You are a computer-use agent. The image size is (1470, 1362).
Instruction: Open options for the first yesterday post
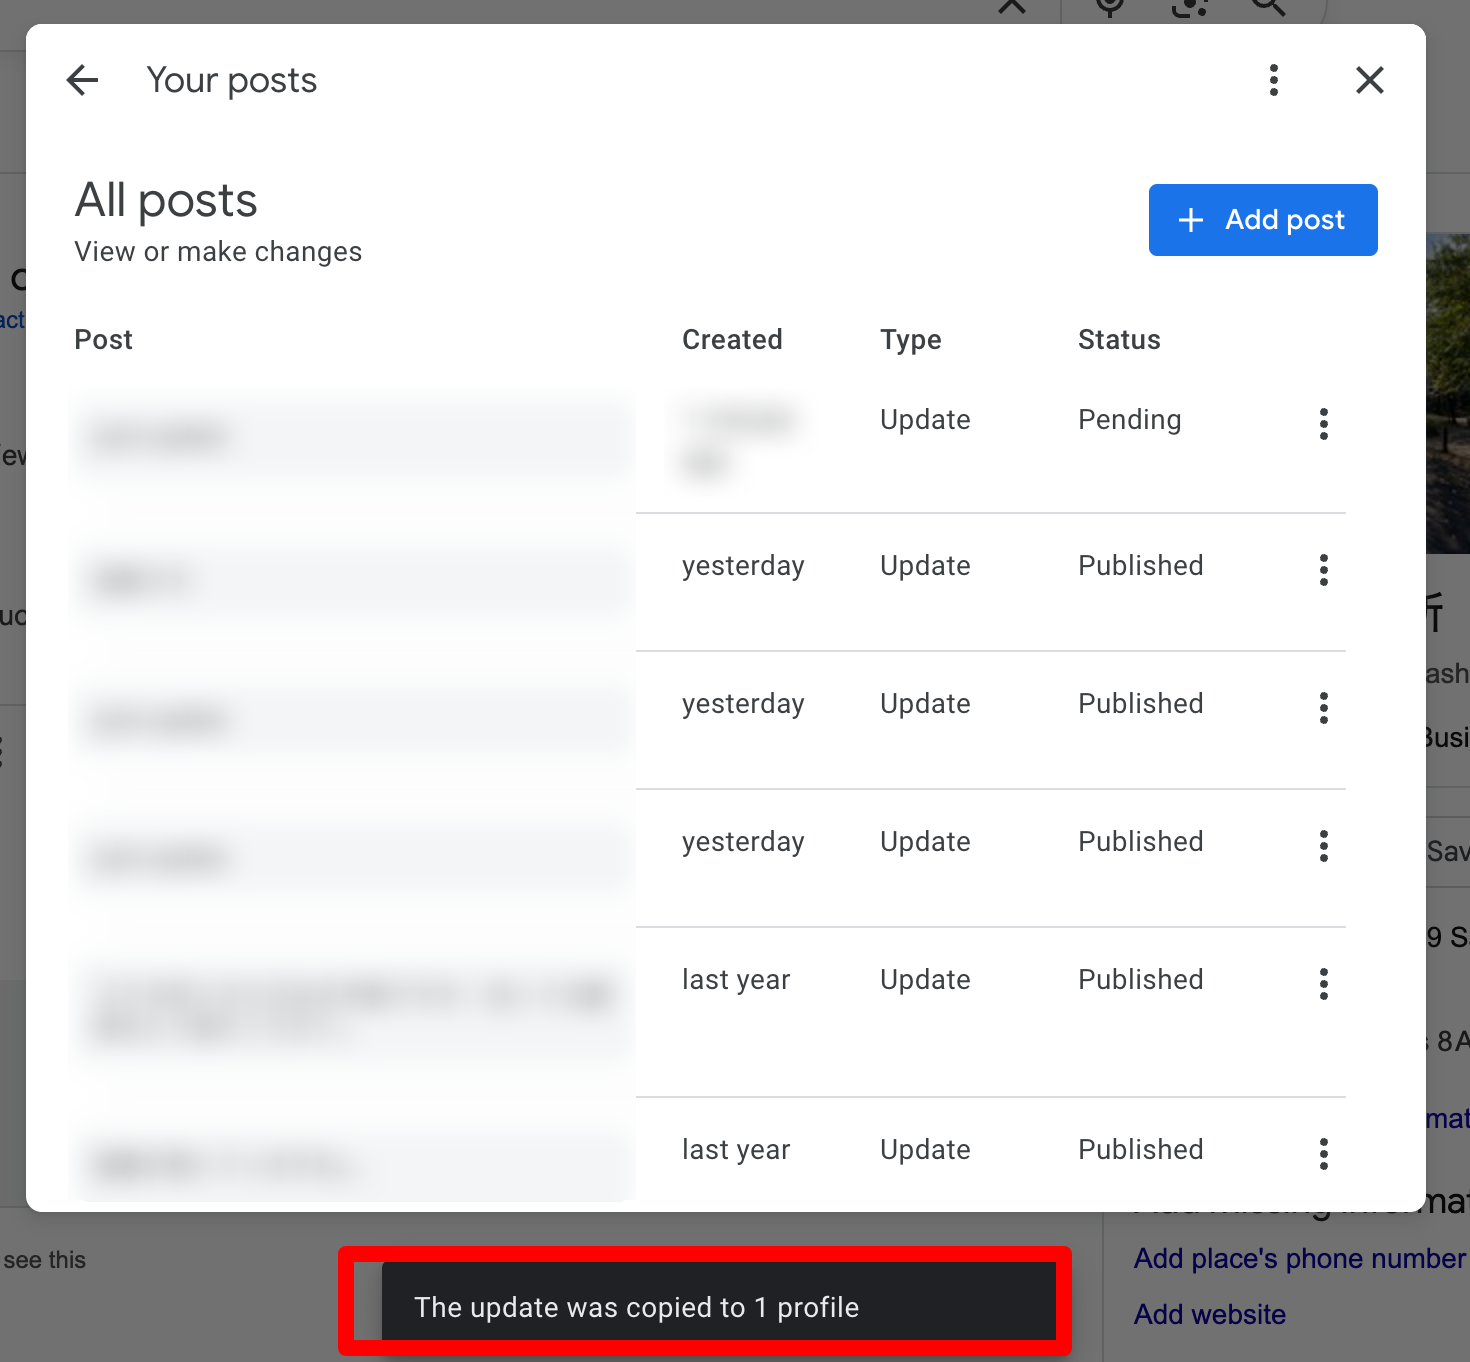coord(1323,570)
